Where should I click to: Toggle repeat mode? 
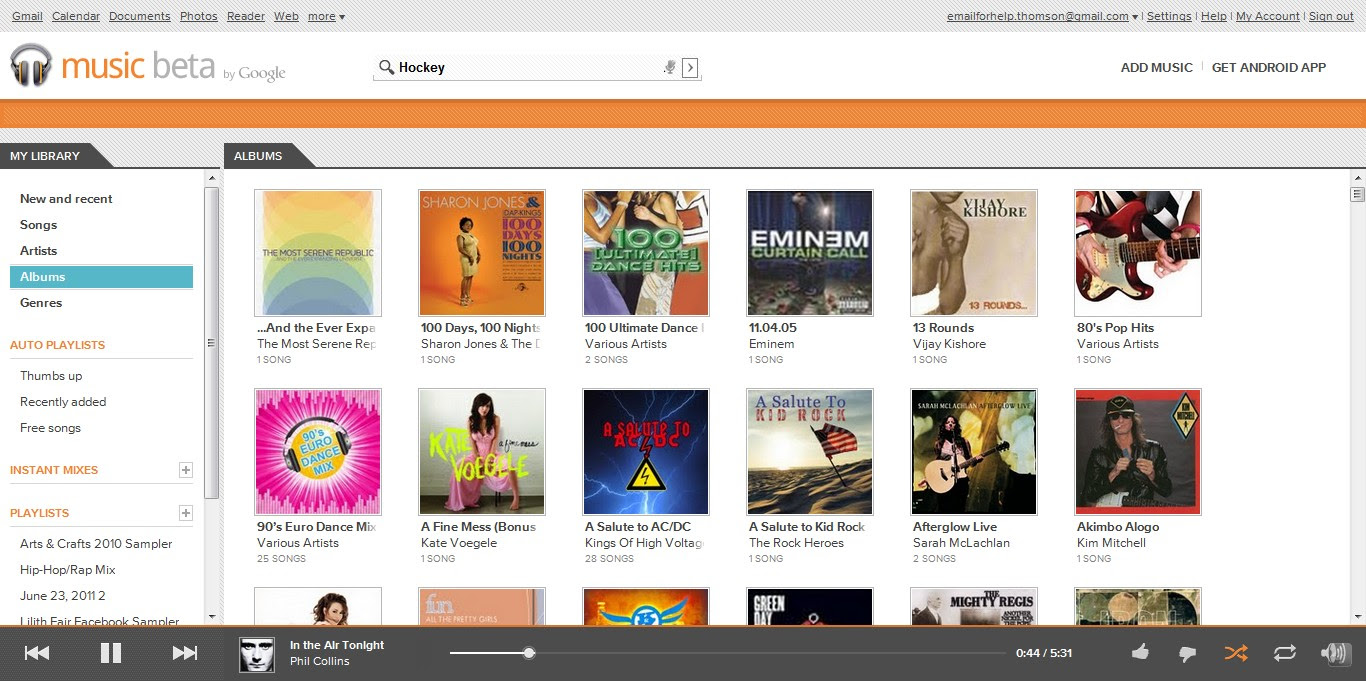[1285, 653]
